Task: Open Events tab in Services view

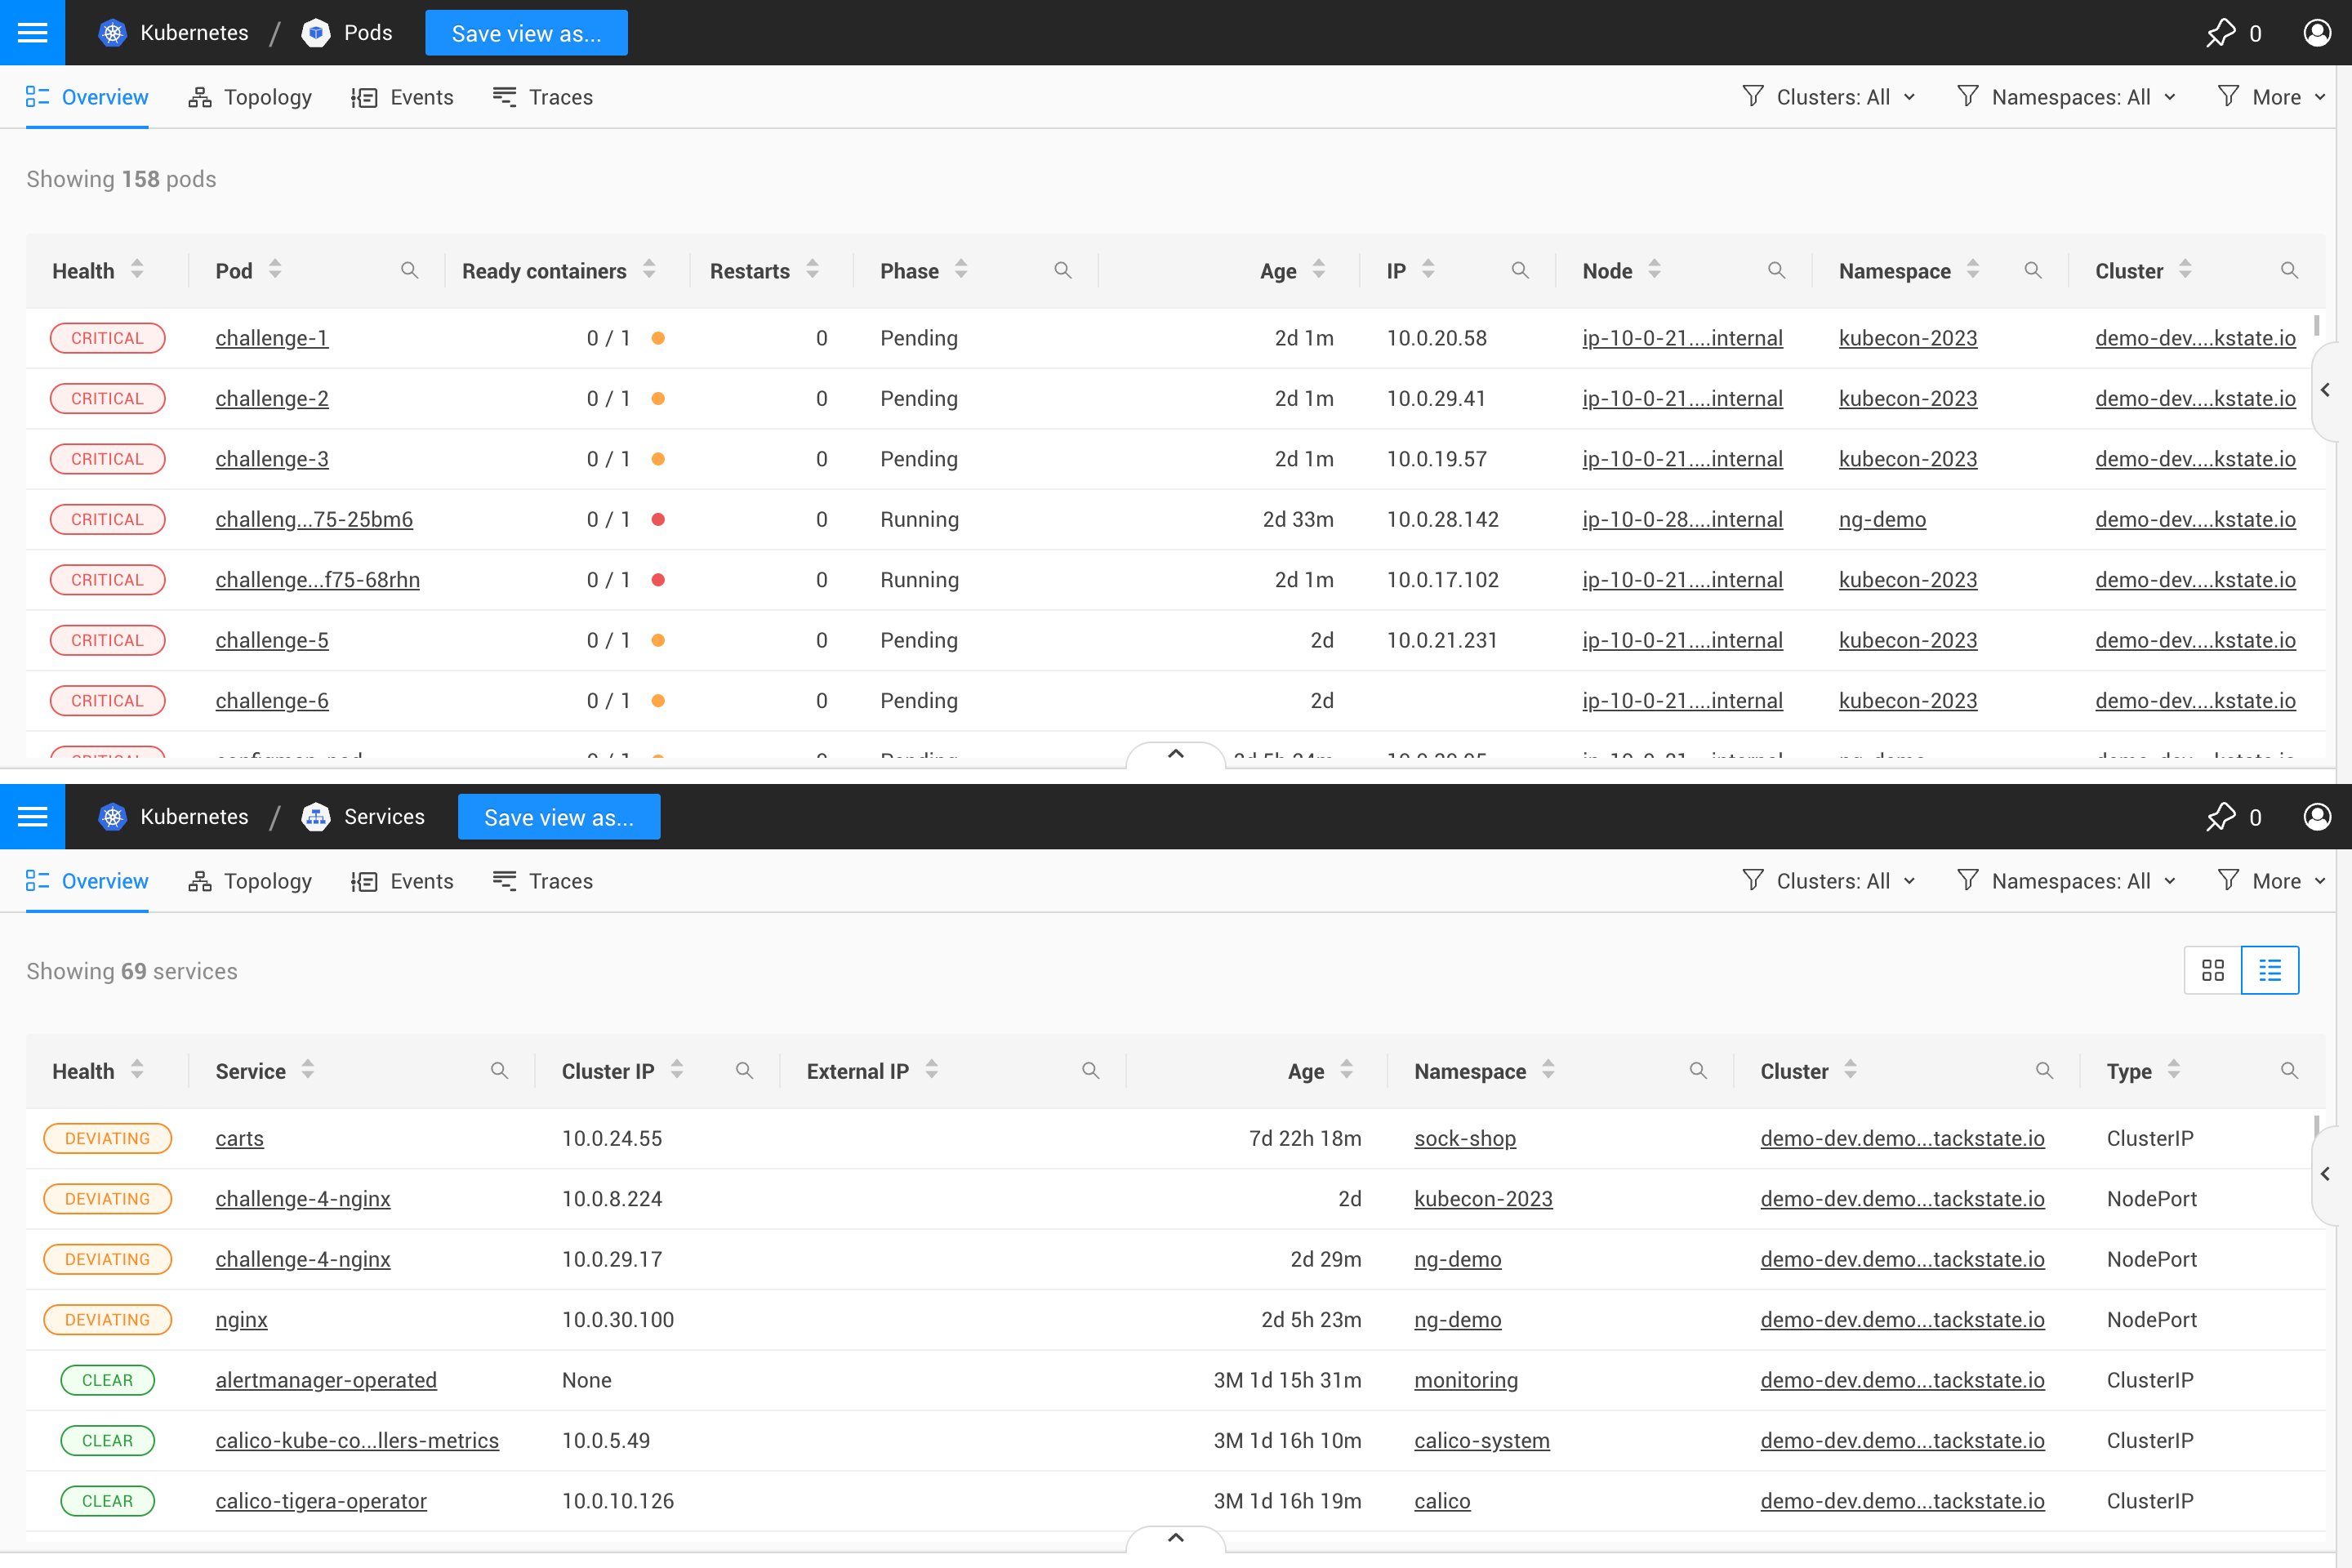Action: point(403,881)
